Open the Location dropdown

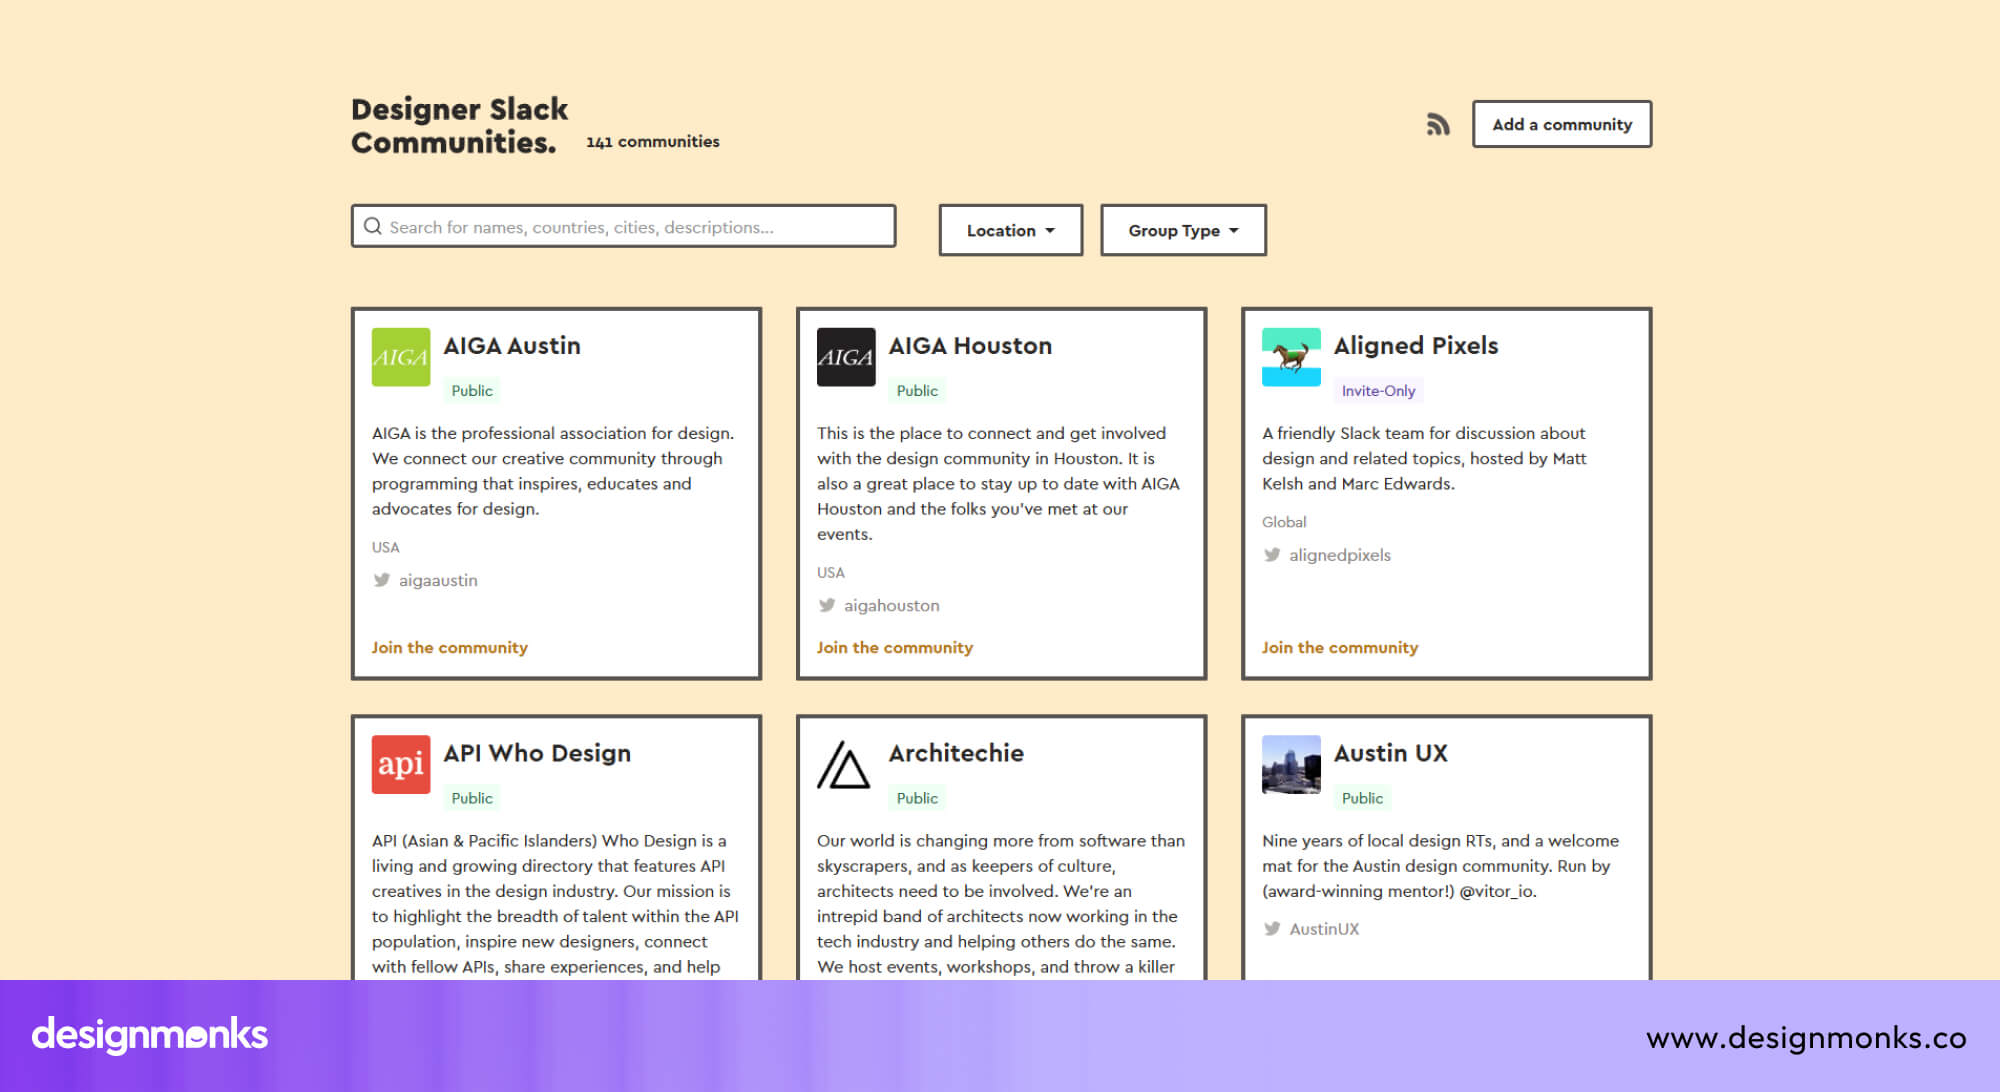(x=1010, y=230)
